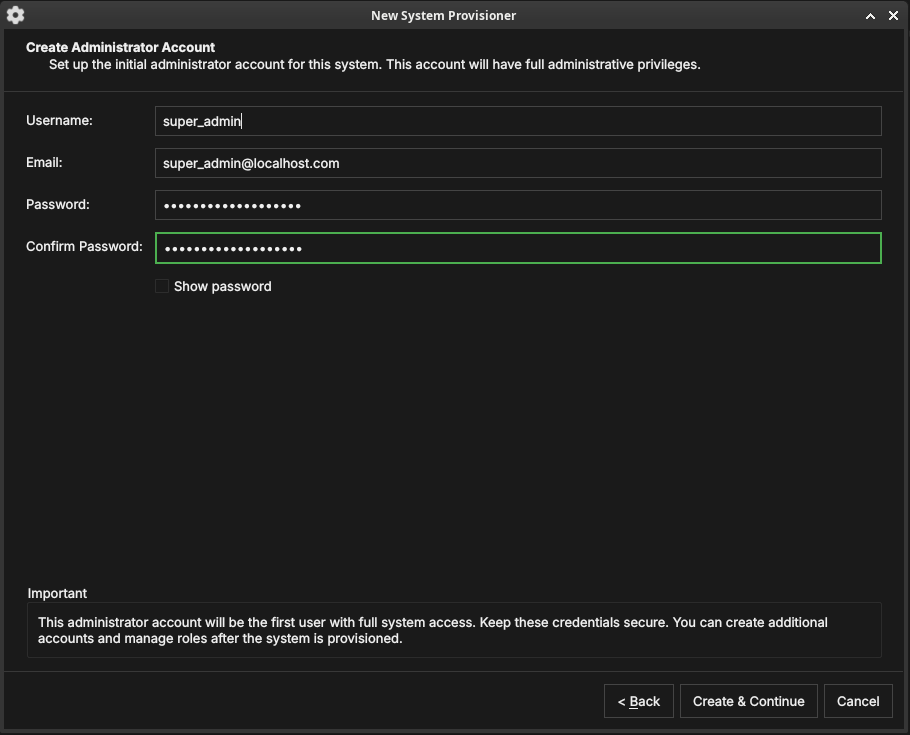Click the gear icon in title bar
This screenshot has height=735, width=910.
point(16,15)
